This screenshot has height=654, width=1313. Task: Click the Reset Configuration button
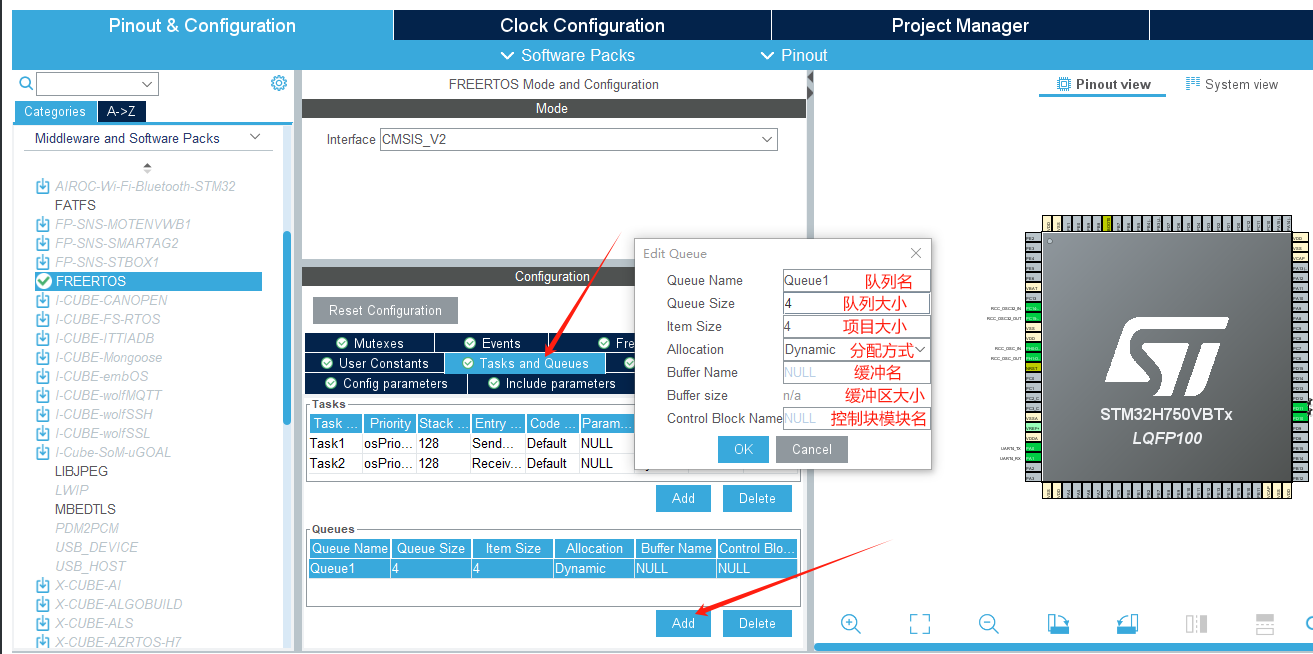[385, 310]
